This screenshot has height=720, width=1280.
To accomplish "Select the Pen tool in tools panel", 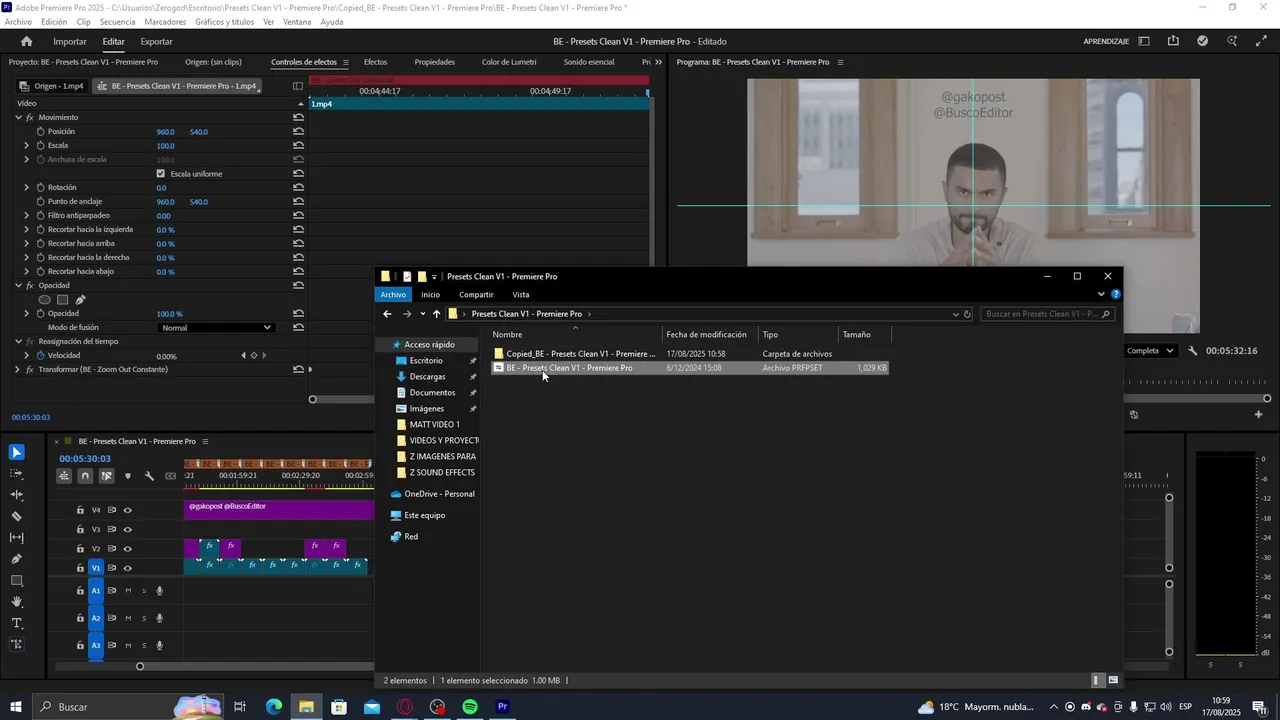I will (x=17, y=560).
